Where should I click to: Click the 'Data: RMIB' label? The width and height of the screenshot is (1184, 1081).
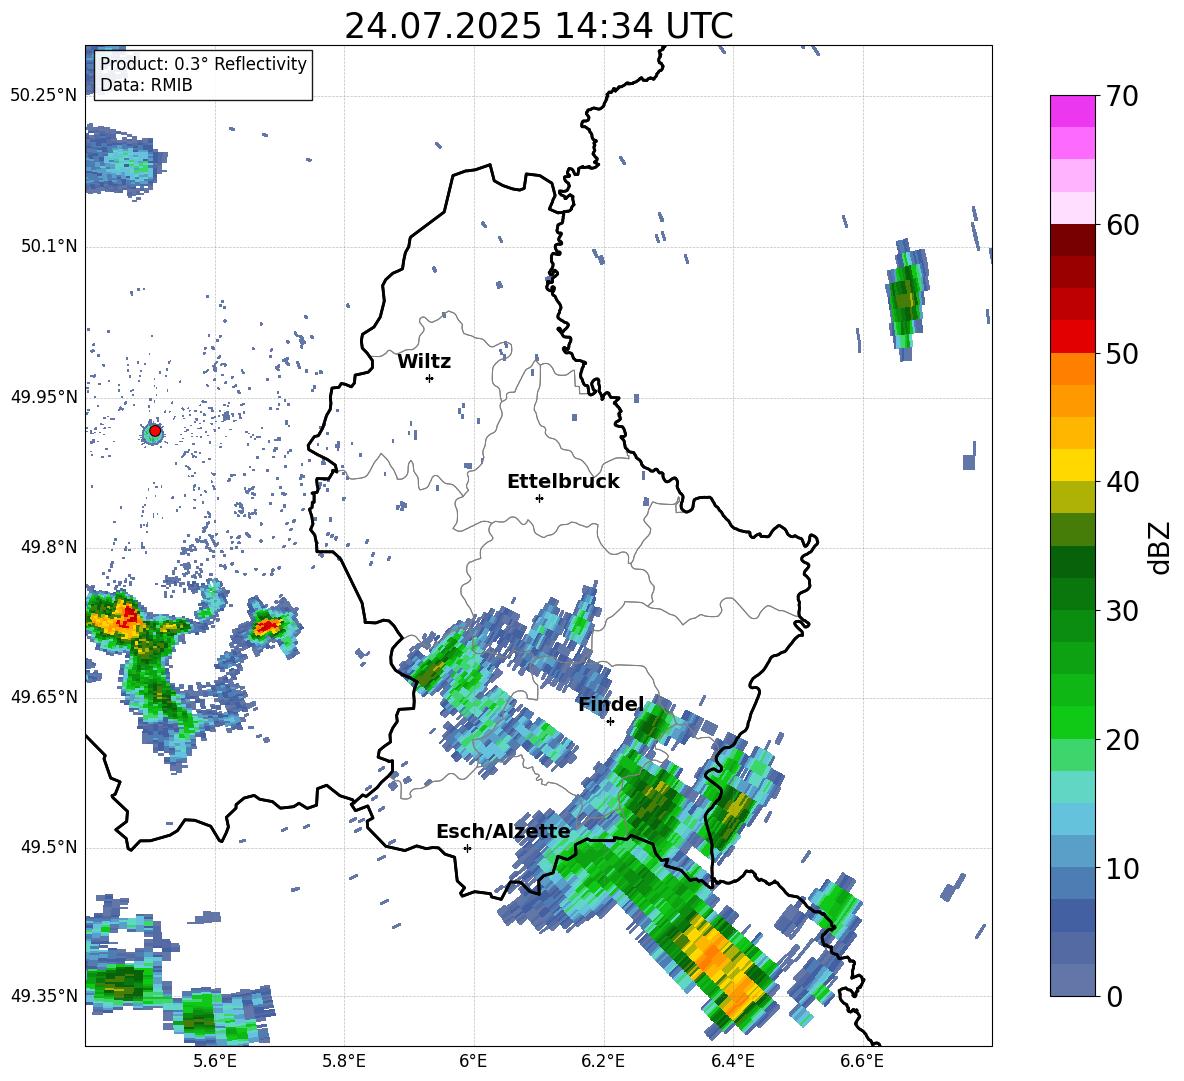146,85
